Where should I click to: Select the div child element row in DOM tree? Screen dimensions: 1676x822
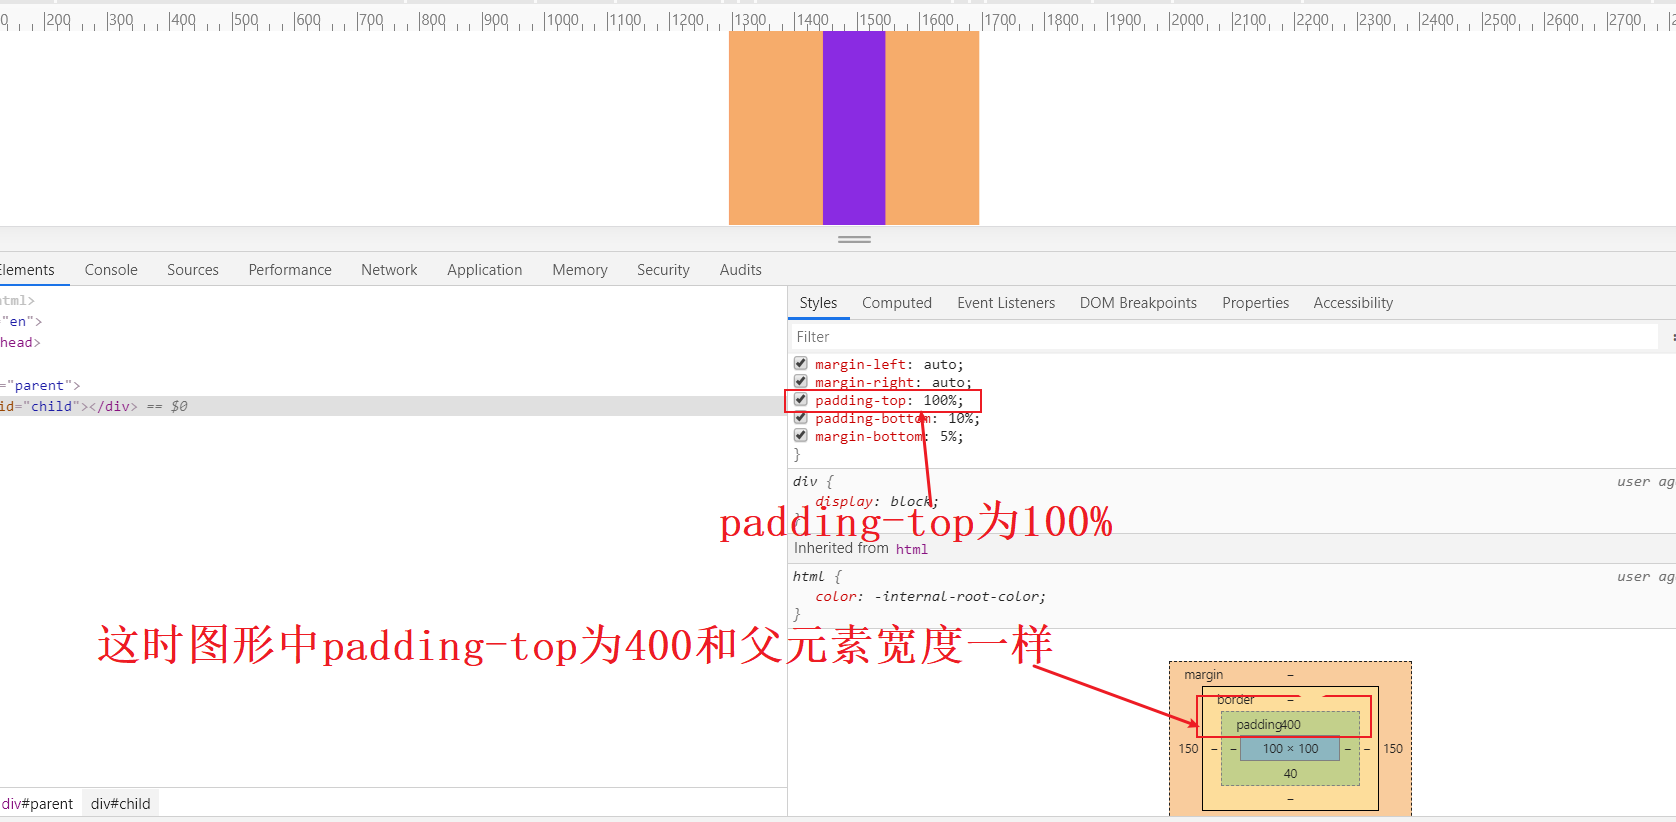[393, 406]
